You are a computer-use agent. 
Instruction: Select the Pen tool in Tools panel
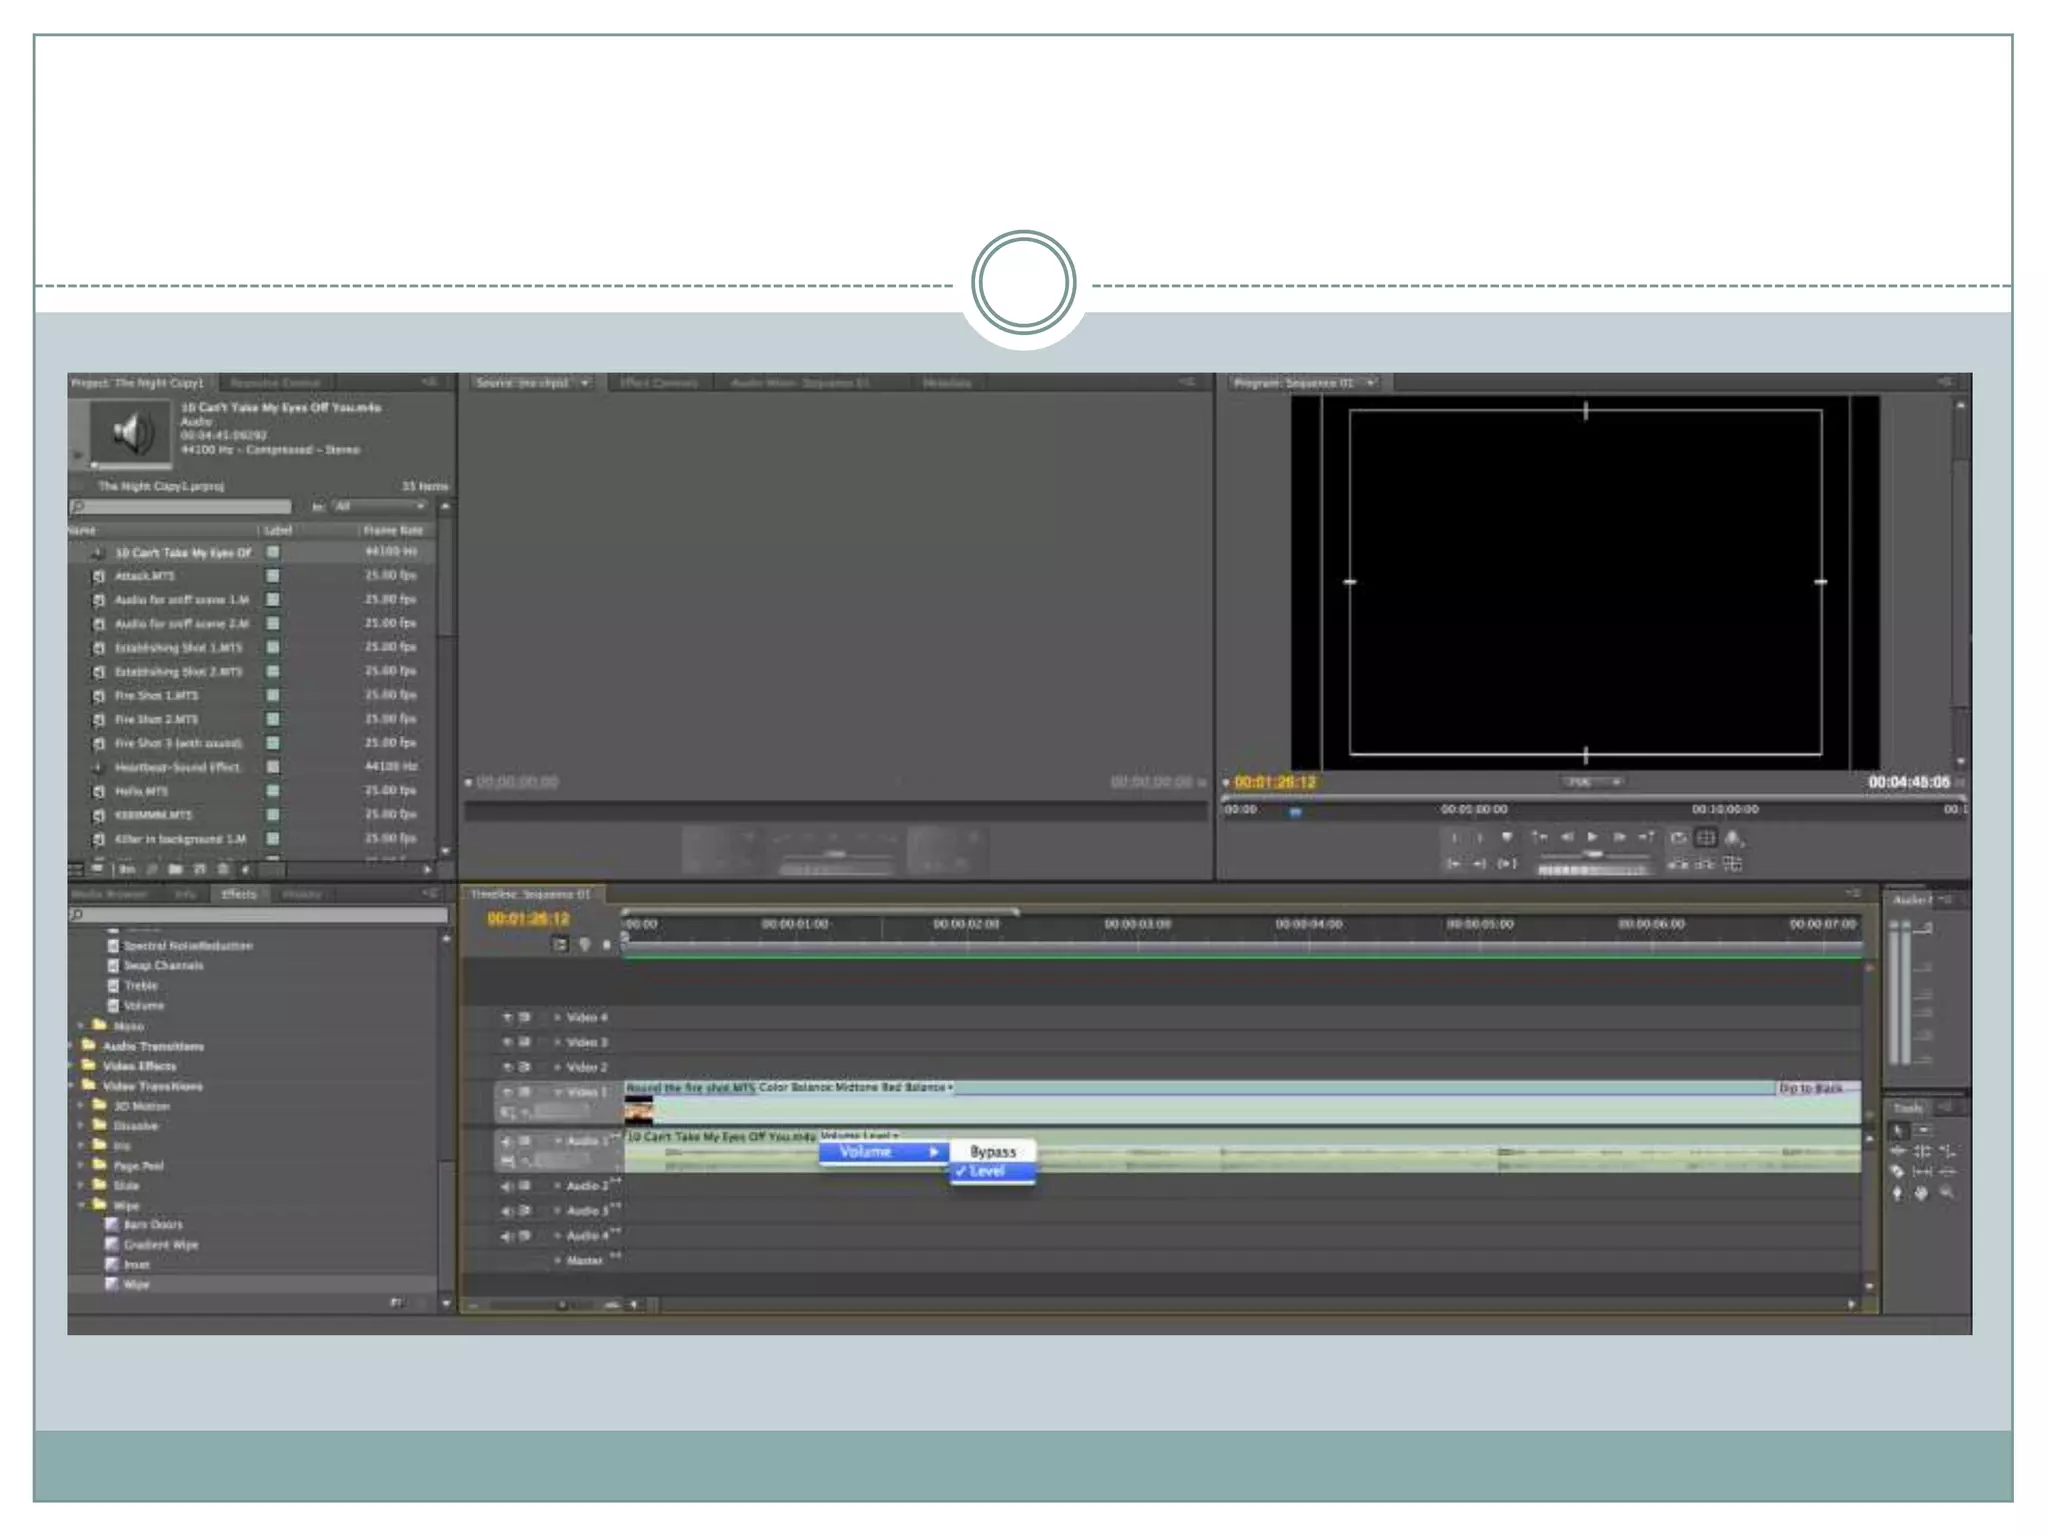click(1898, 1193)
